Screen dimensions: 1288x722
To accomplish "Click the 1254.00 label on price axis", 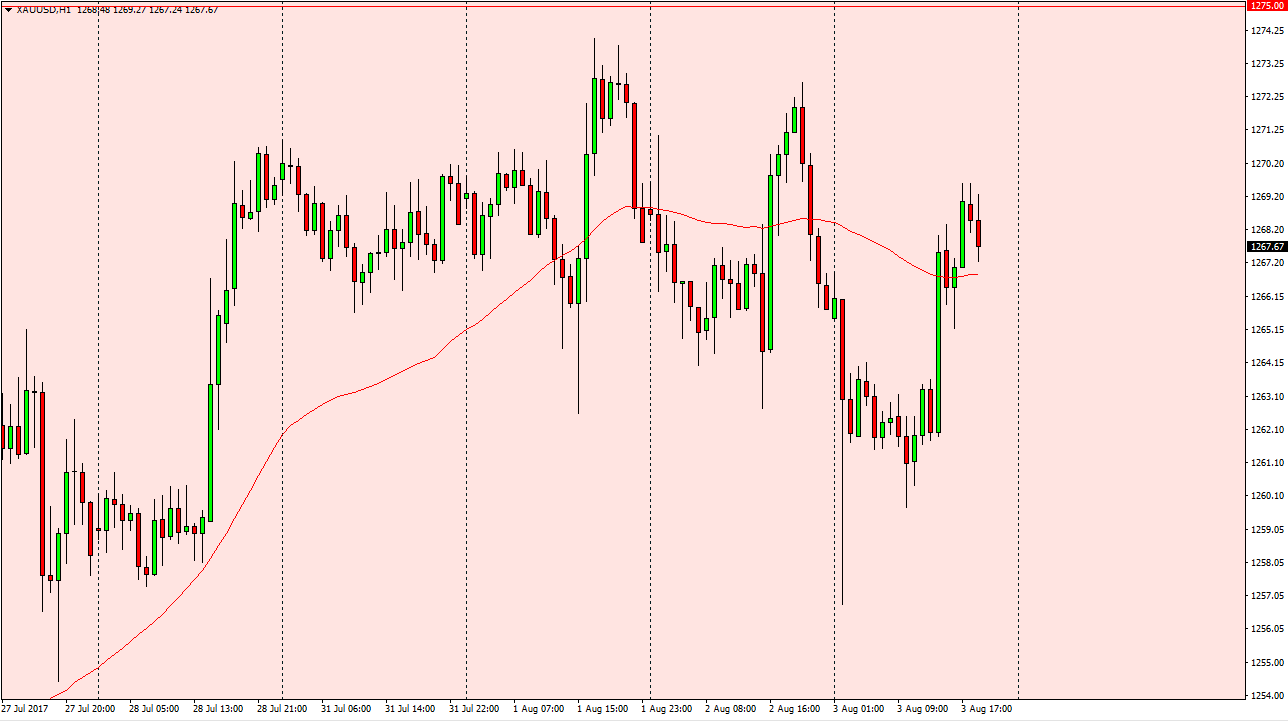I will click(1266, 696).
